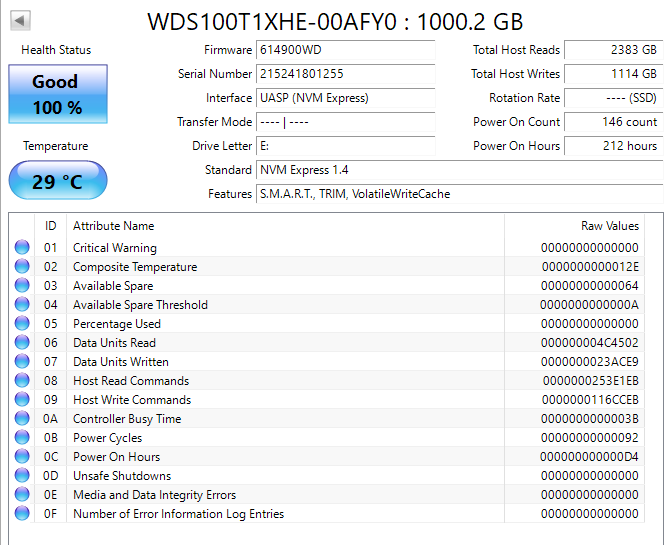Click the Serial Number field
The width and height of the screenshot is (671, 545).
point(345,74)
